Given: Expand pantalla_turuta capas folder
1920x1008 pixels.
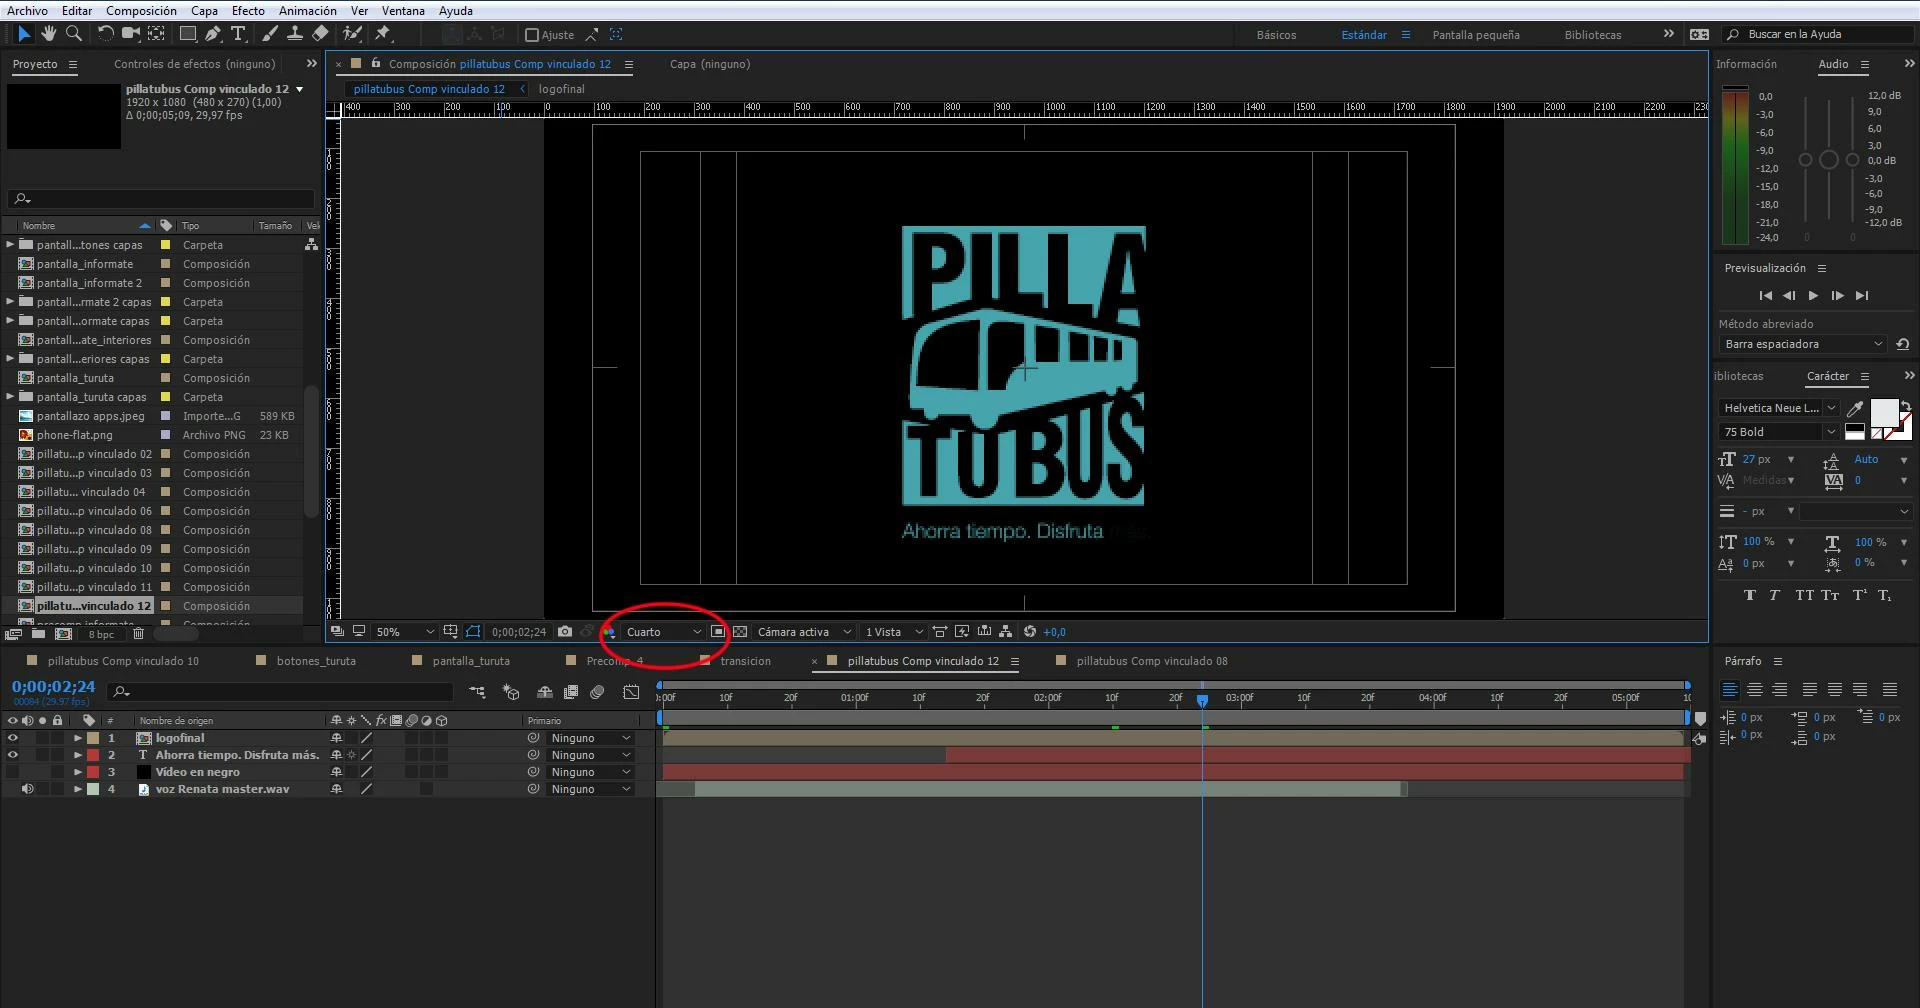Looking at the screenshot, I should click(10, 397).
